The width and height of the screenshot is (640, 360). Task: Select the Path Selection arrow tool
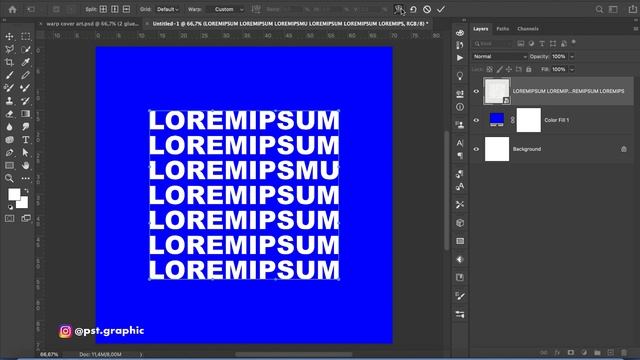tap(25, 153)
